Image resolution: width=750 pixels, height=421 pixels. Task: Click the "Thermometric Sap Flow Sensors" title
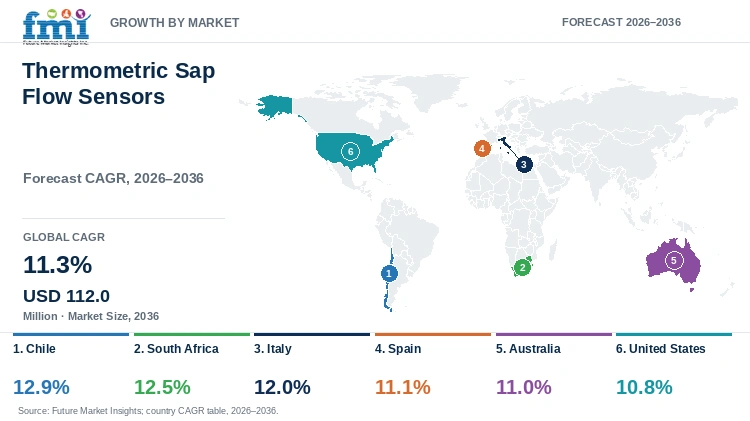click(119, 83)
